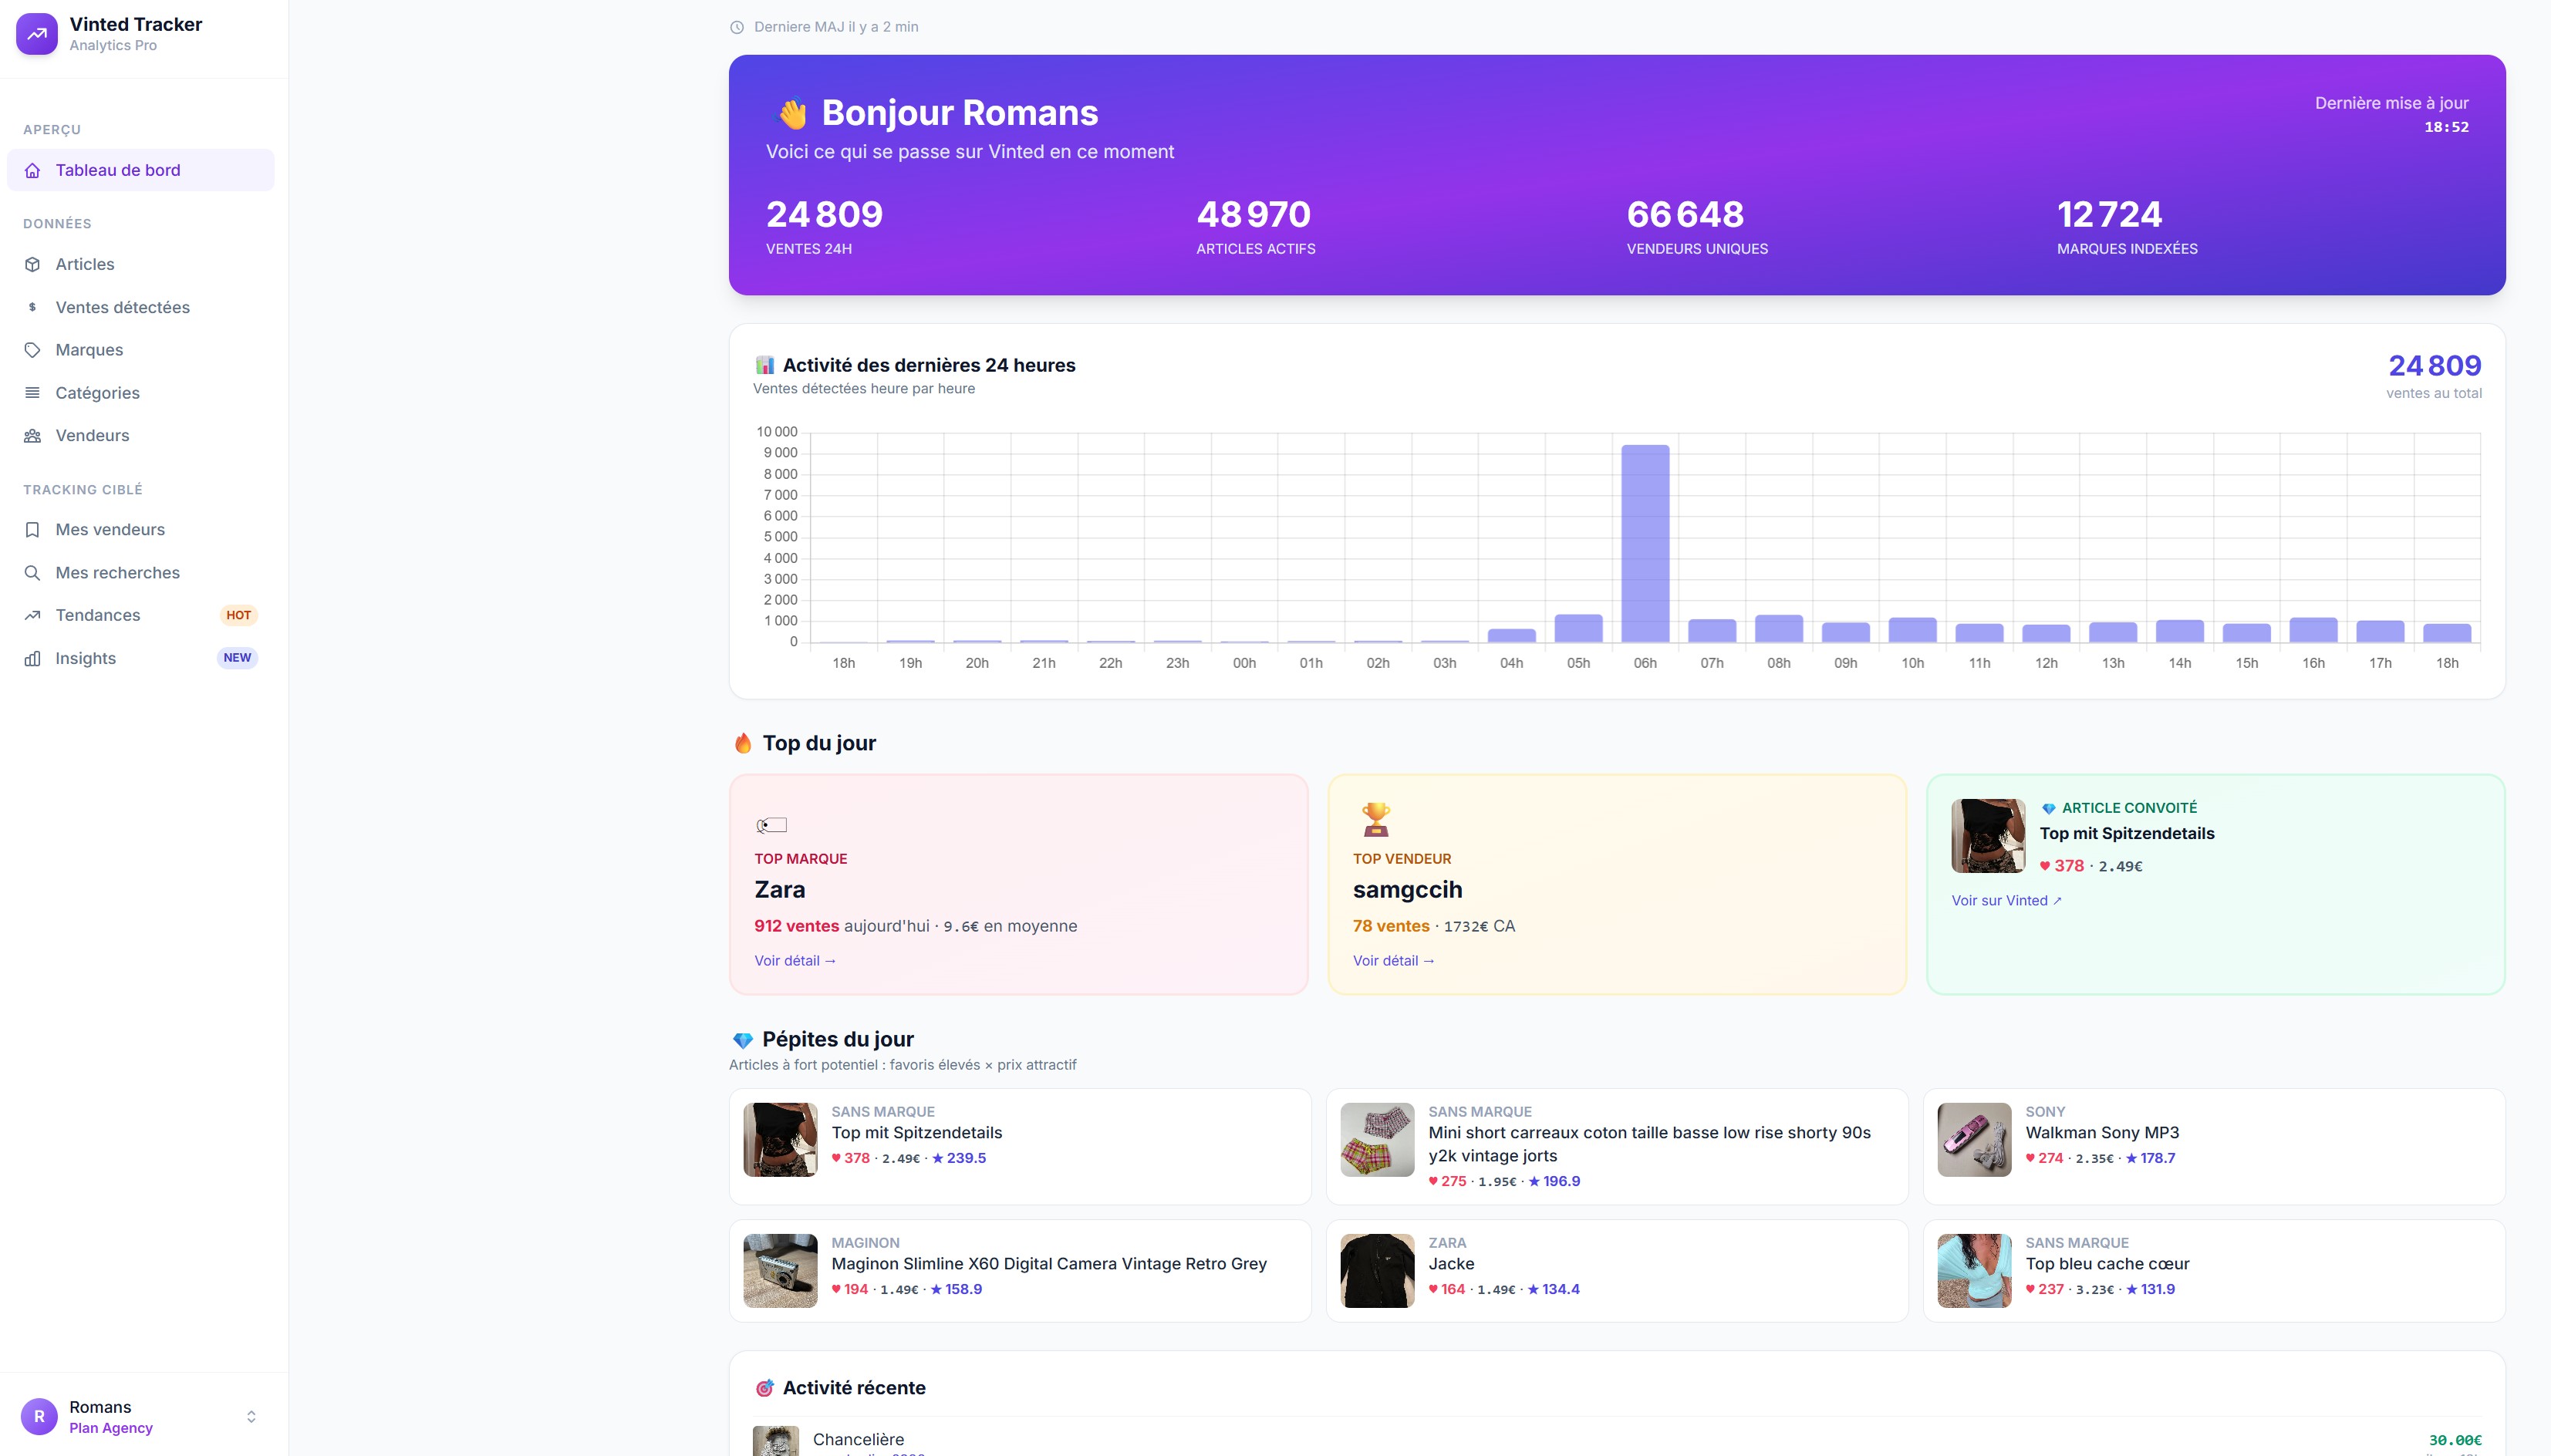Click the list icon beside Catégories

33,393
